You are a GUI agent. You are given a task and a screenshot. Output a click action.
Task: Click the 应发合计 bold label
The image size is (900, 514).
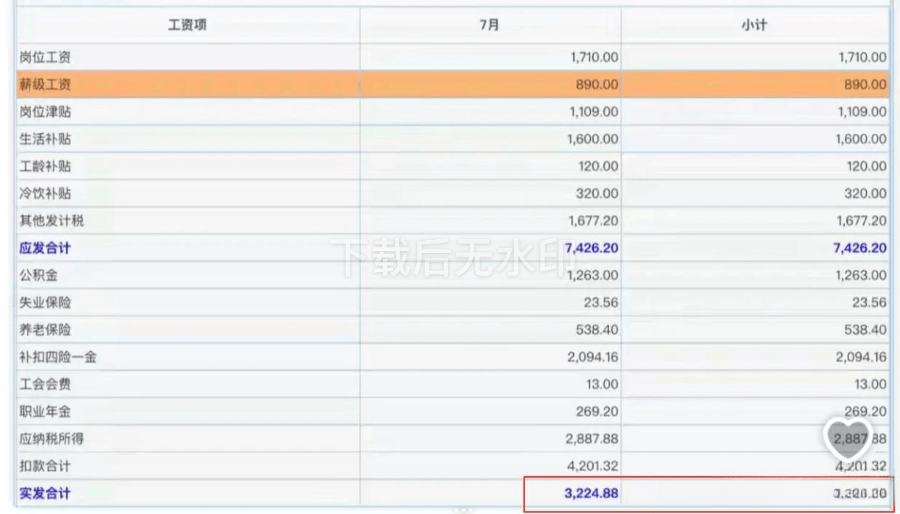[45, 248]
